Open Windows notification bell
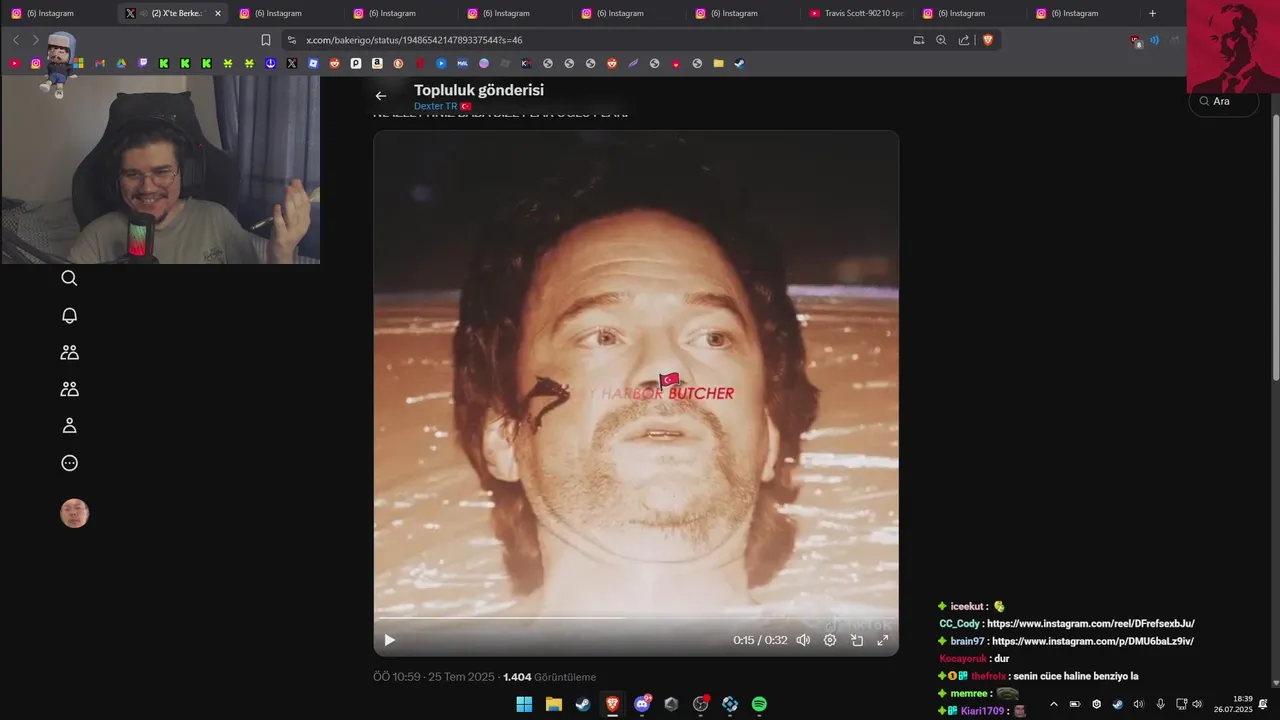Image resolution: width=1280 pixels, height=720 pixels. [x=1263, y=704]
